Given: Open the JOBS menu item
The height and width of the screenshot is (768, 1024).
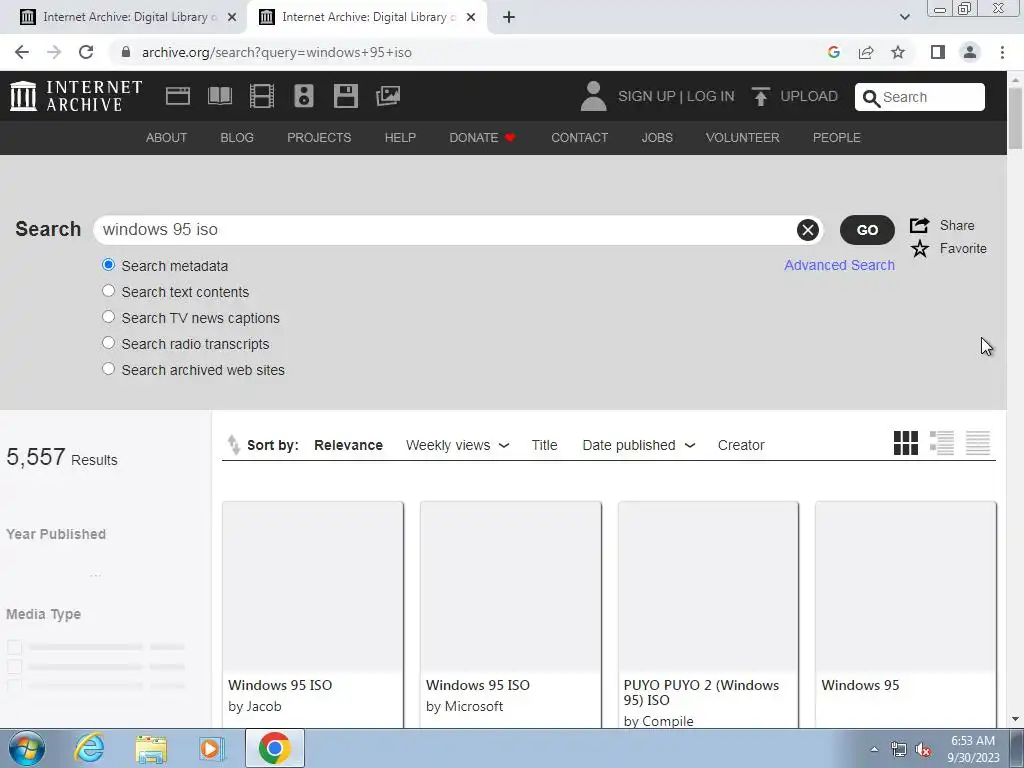Looking at the screenshot, I should coord(657,138).
